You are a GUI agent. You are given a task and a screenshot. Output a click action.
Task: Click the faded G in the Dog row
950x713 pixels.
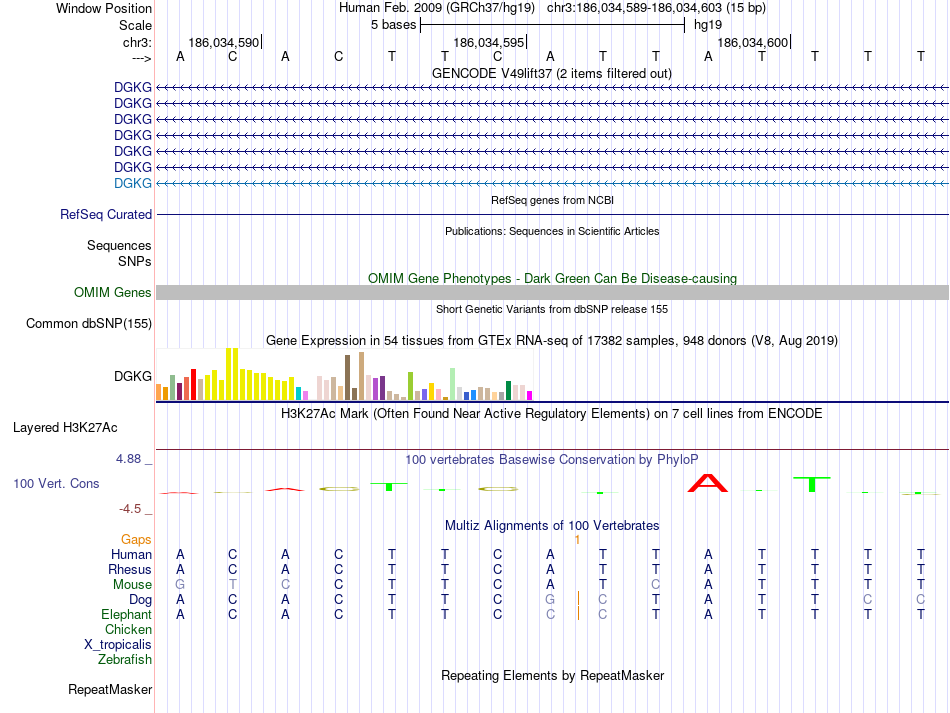pos(550,600)
